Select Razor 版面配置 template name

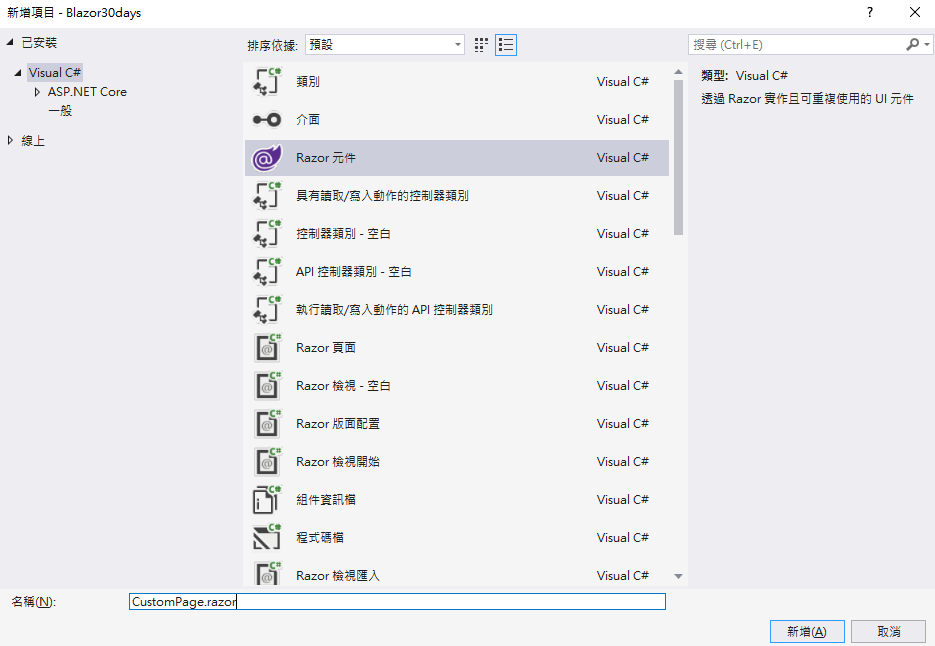pyautogui.click(x=338, y=424)
